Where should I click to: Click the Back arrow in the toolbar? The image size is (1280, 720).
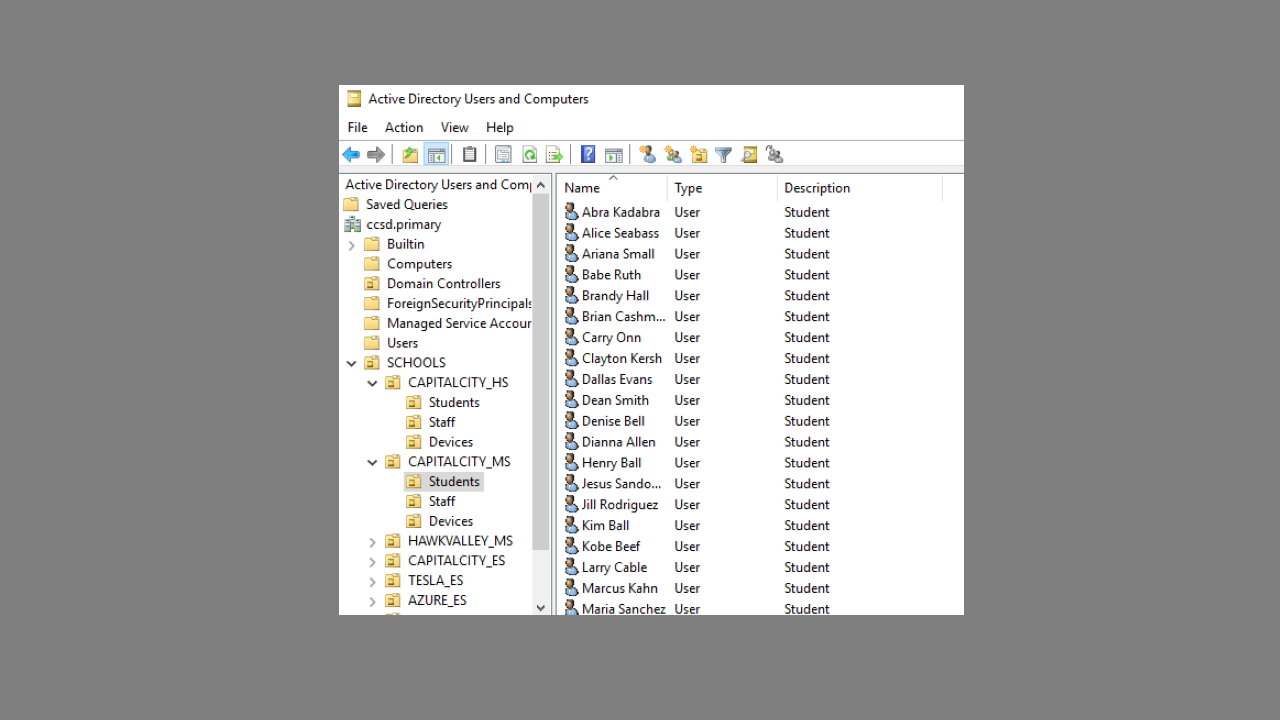(x=351, y=155)
